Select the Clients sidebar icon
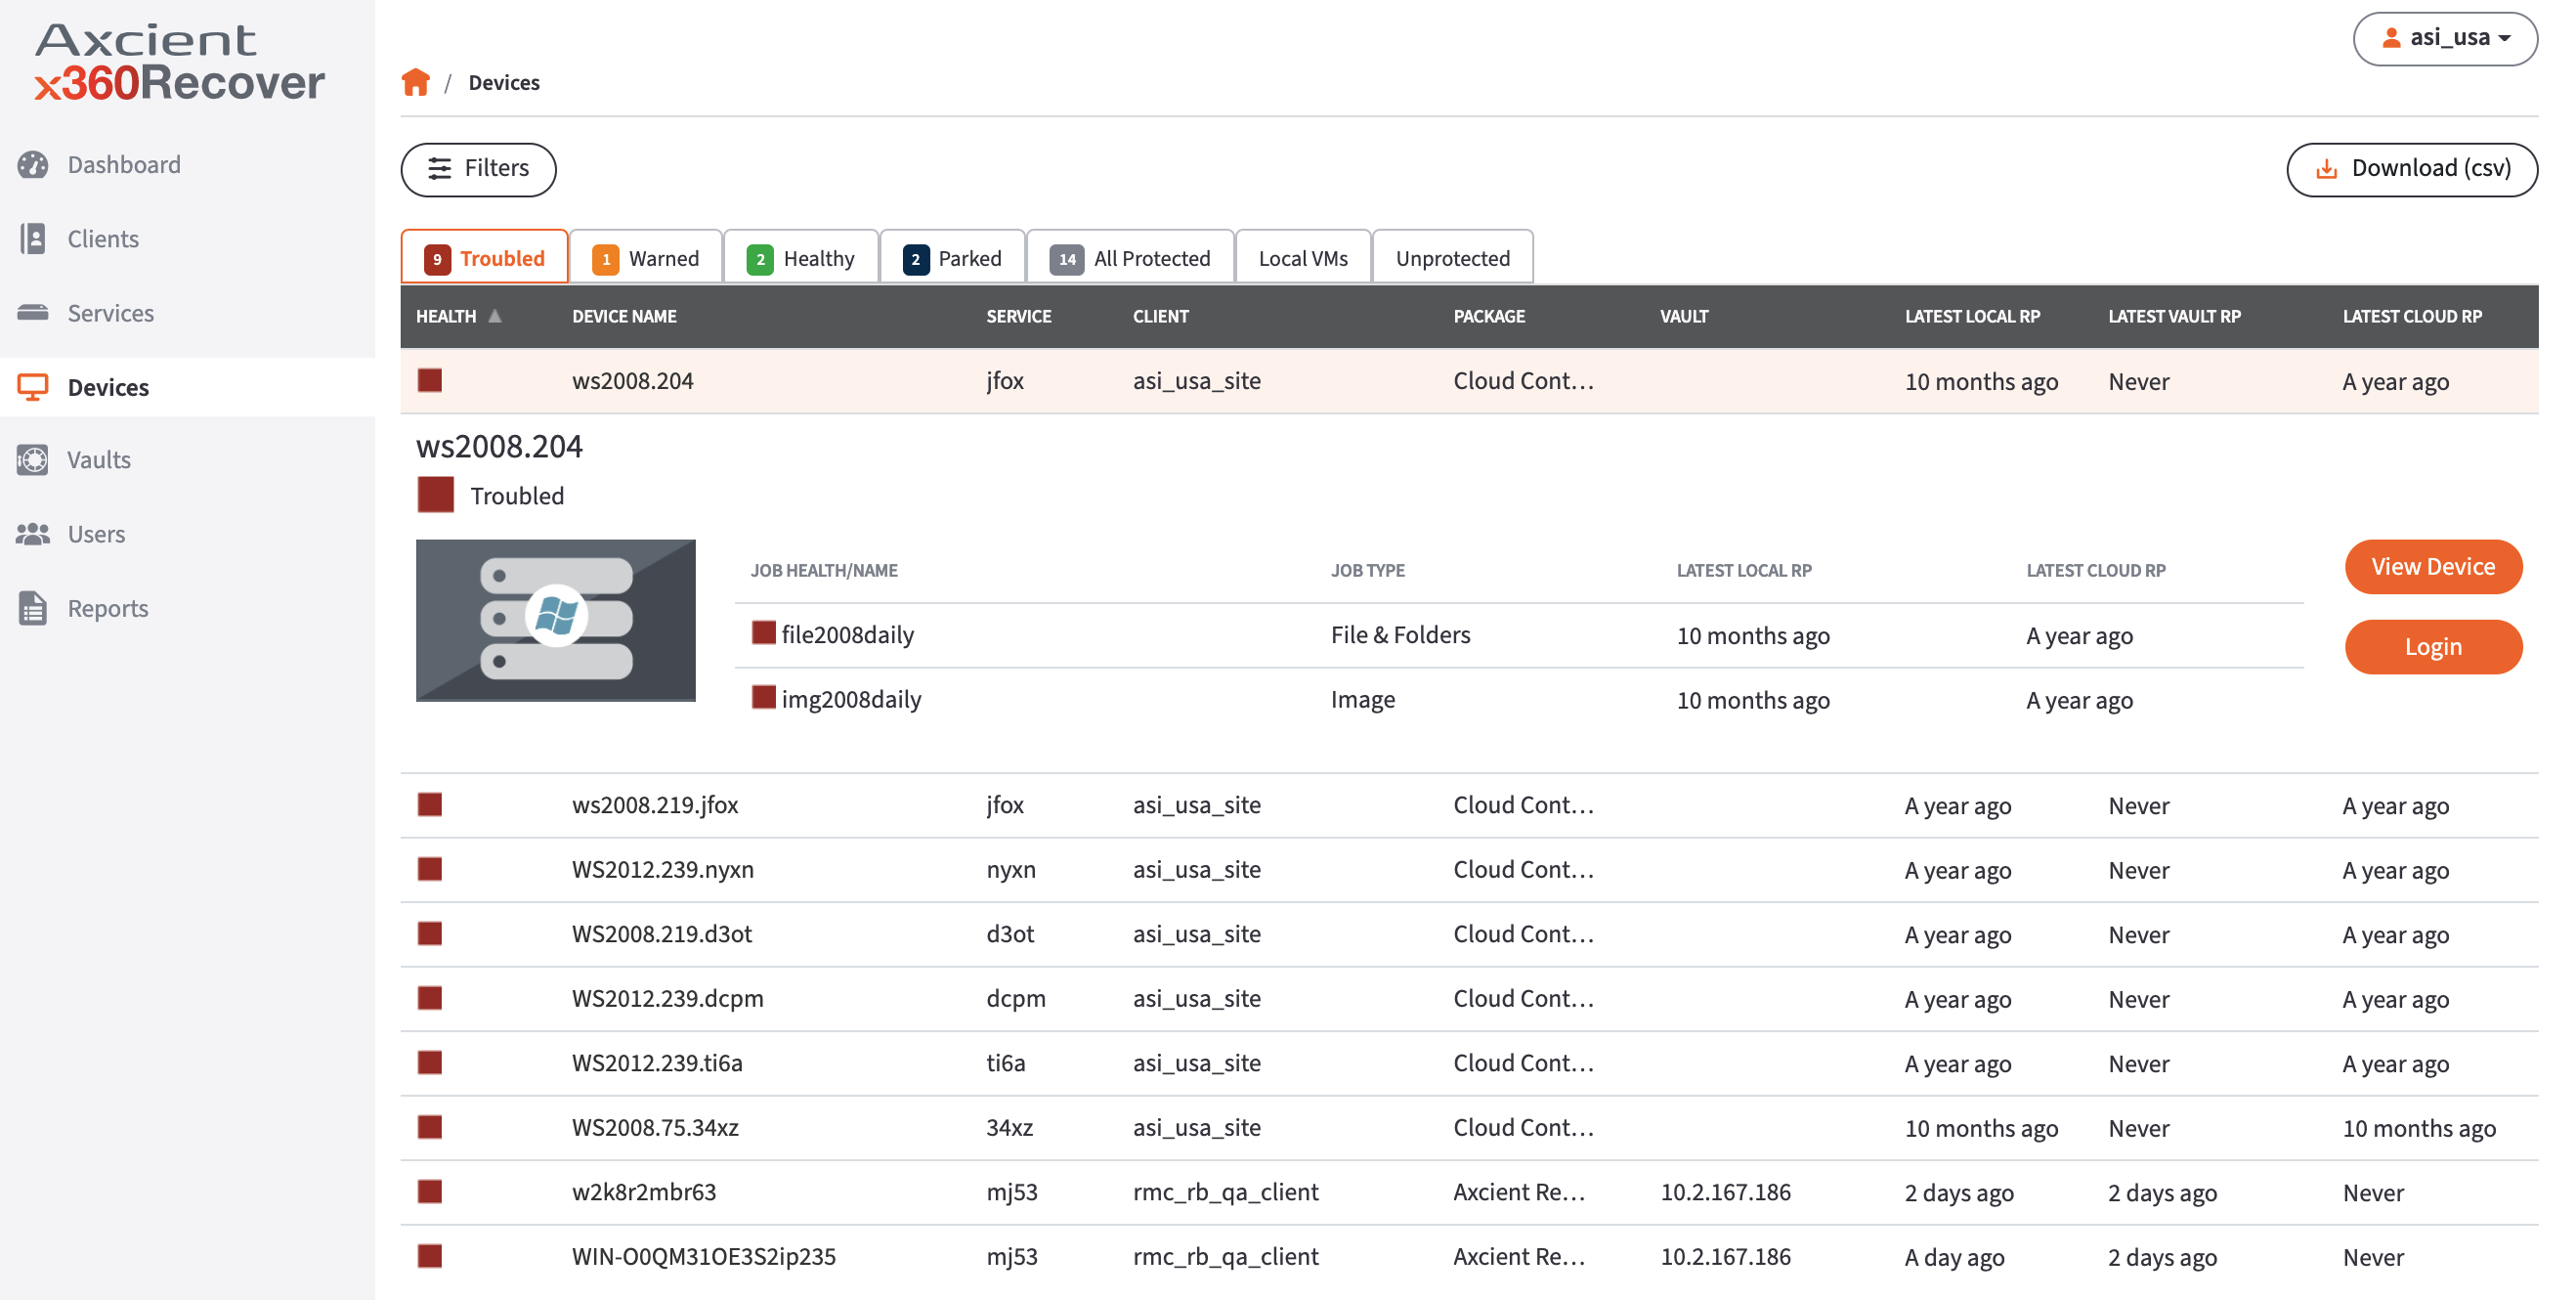Image resolution: width=2576 pixels, height=1300 pixels. [32, 238]
